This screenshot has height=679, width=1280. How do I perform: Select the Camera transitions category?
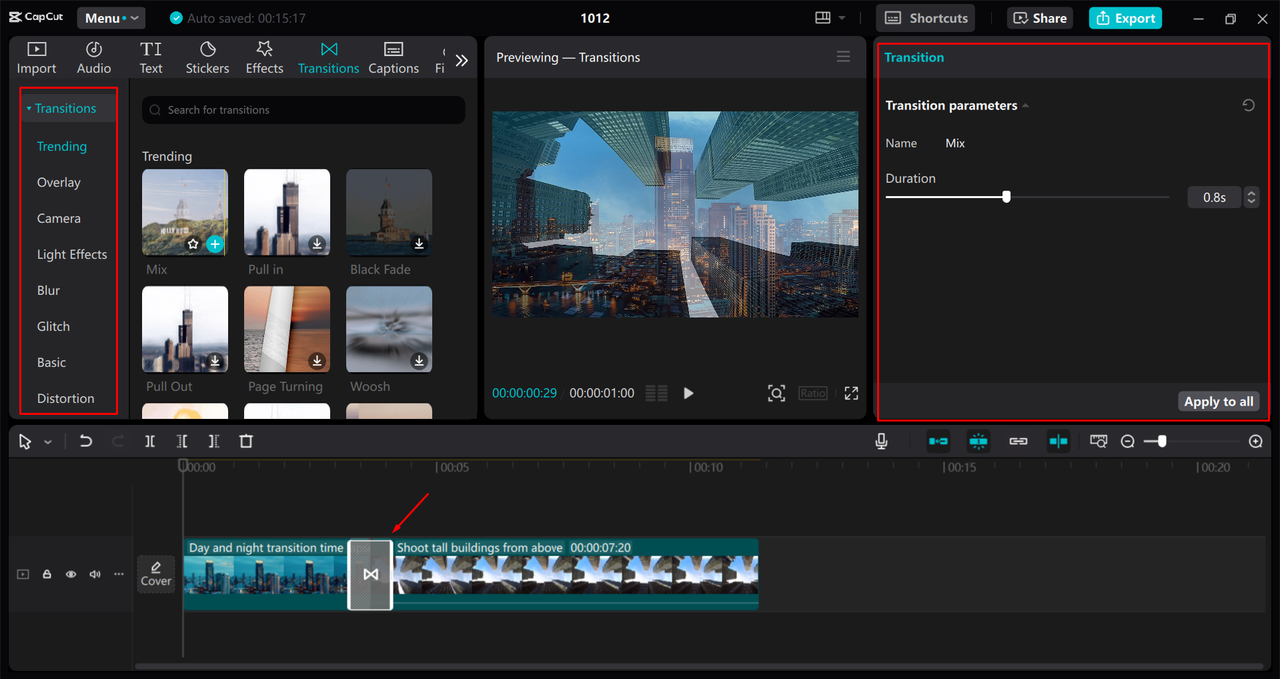(x=59, y=218)
